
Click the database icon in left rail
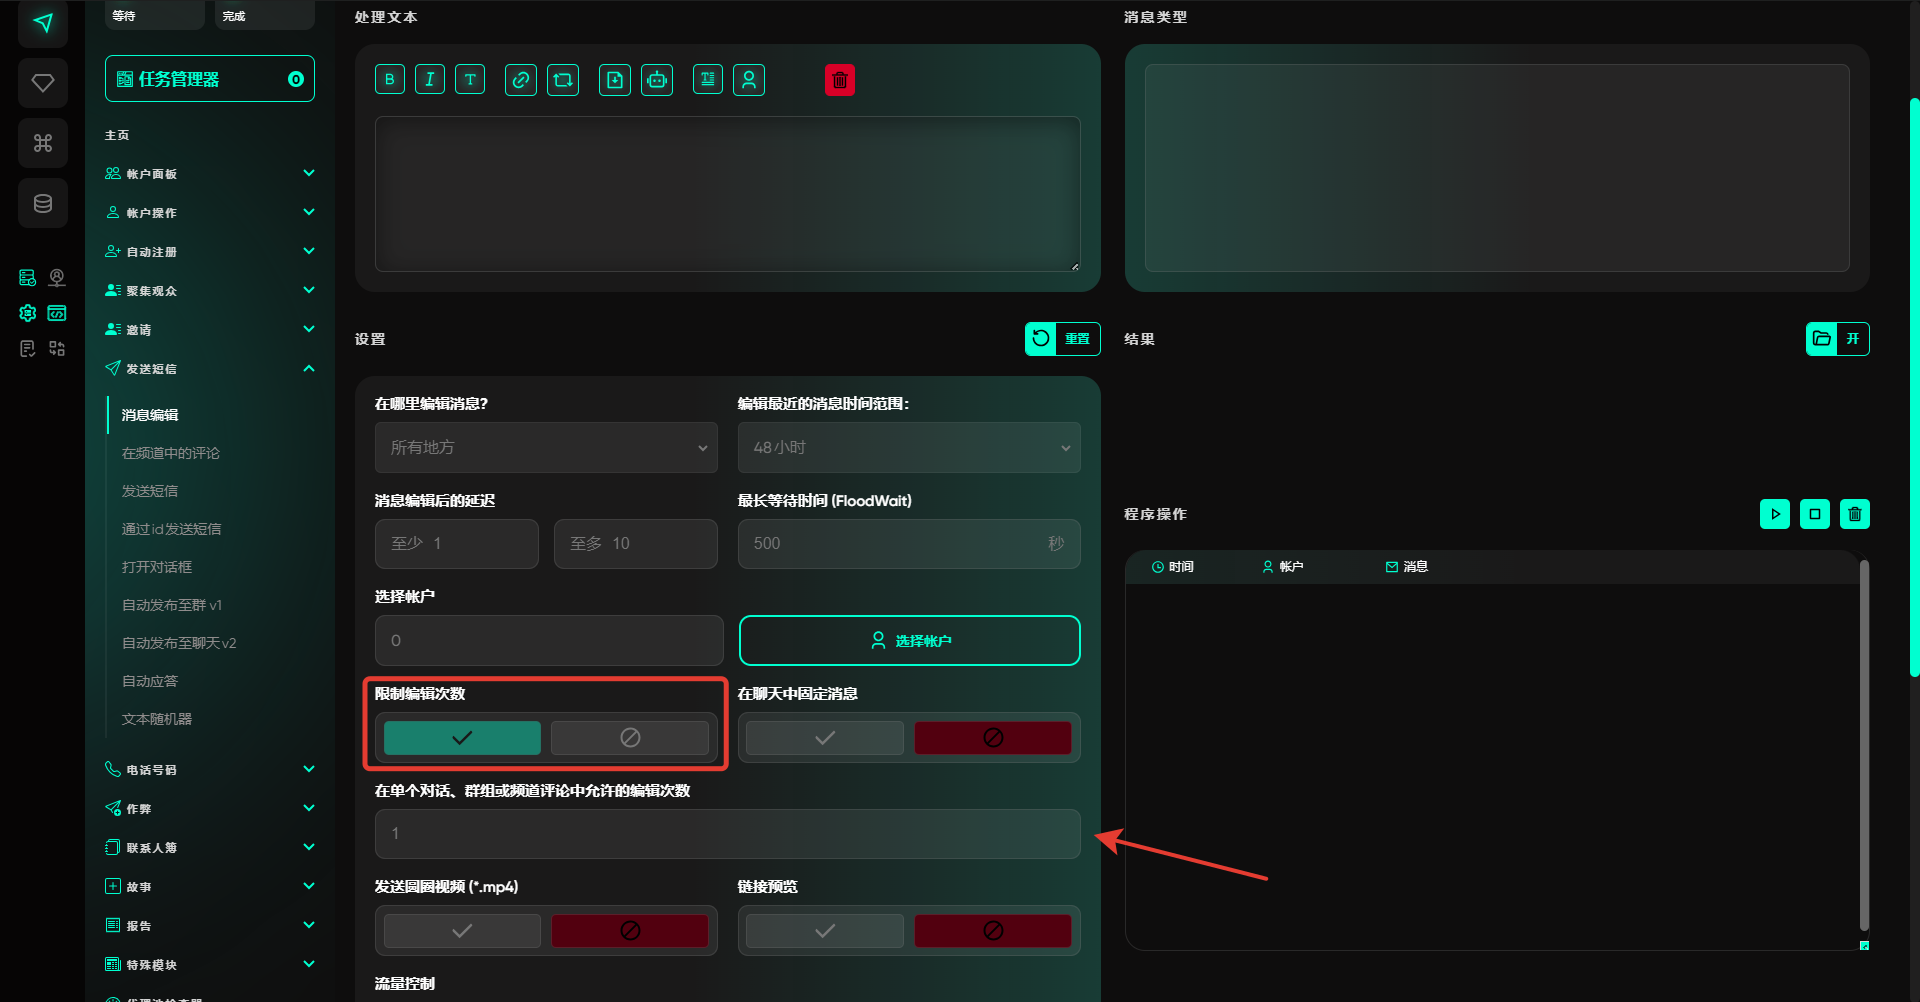(x=43, y=204)
